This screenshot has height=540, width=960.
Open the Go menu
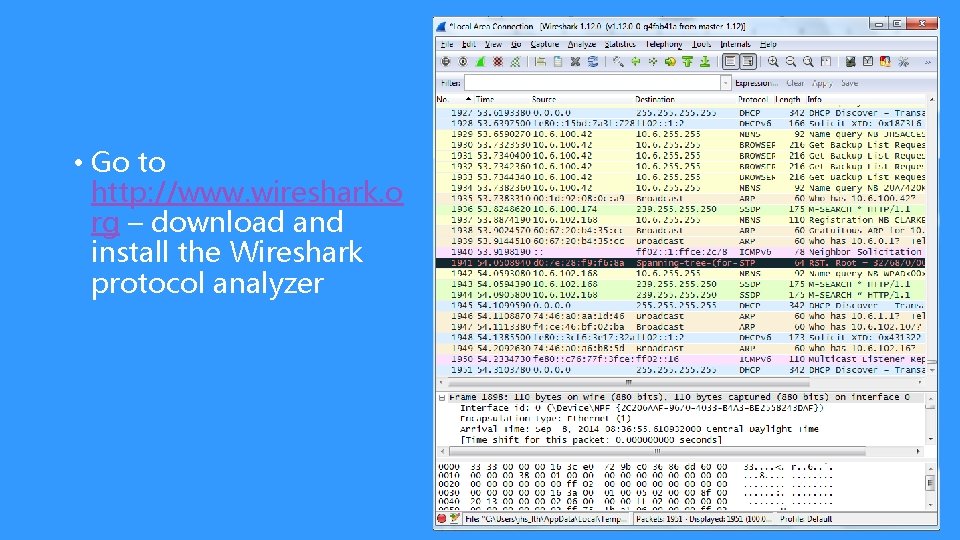(516, 44)
